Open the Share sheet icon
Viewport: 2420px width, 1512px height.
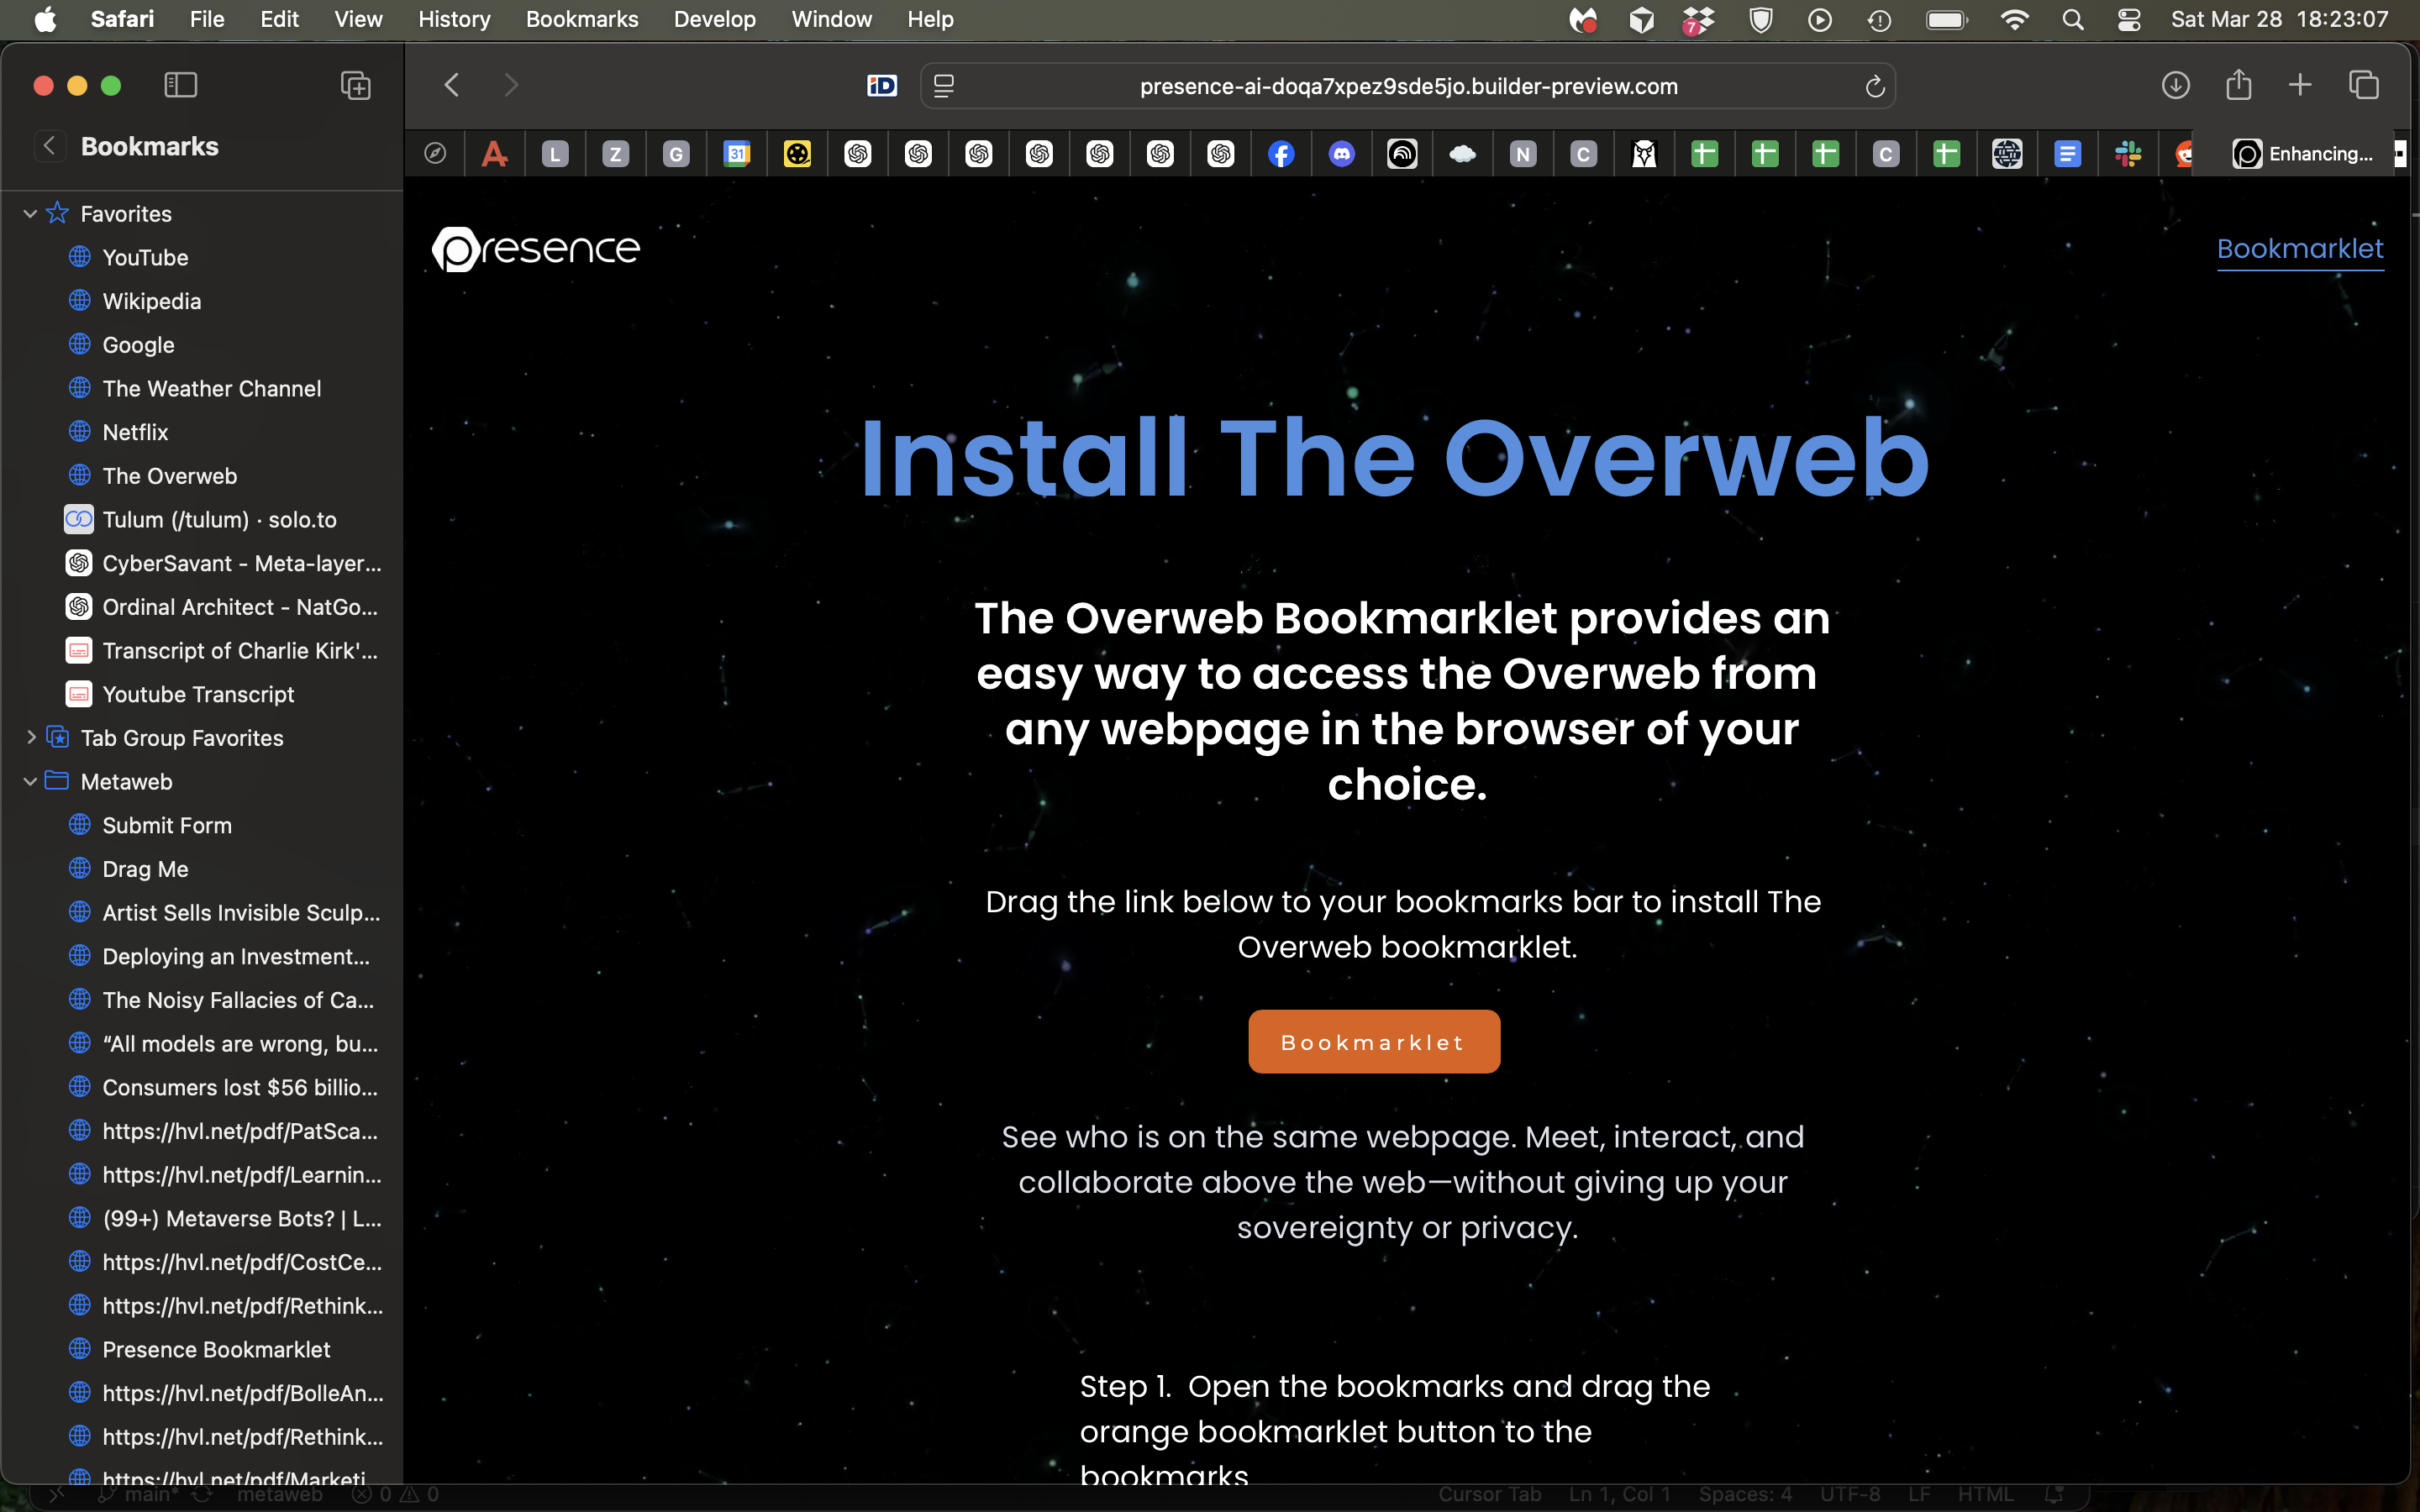[2237, 85]
